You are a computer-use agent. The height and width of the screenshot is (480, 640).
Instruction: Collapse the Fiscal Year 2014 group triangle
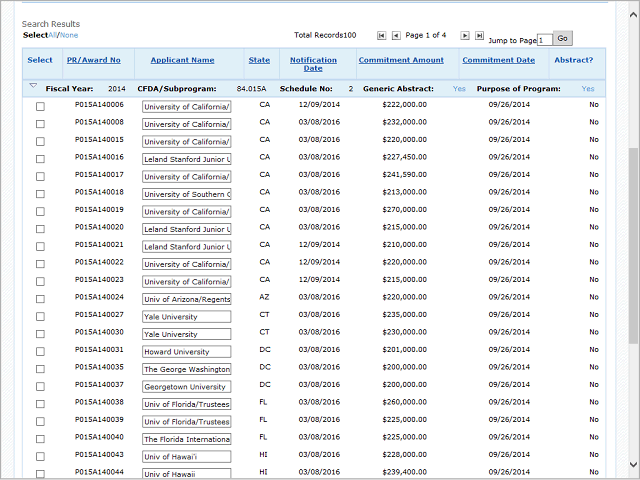[33, 87]
